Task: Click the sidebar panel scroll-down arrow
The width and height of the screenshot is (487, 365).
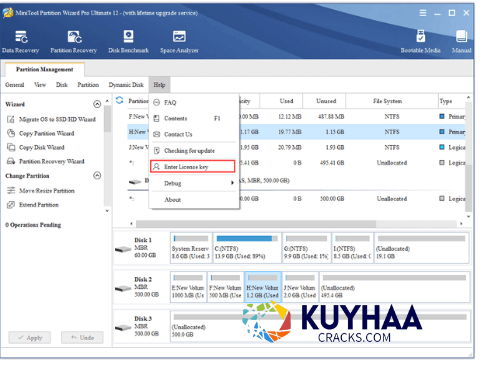Action: [x=107, y=211]
